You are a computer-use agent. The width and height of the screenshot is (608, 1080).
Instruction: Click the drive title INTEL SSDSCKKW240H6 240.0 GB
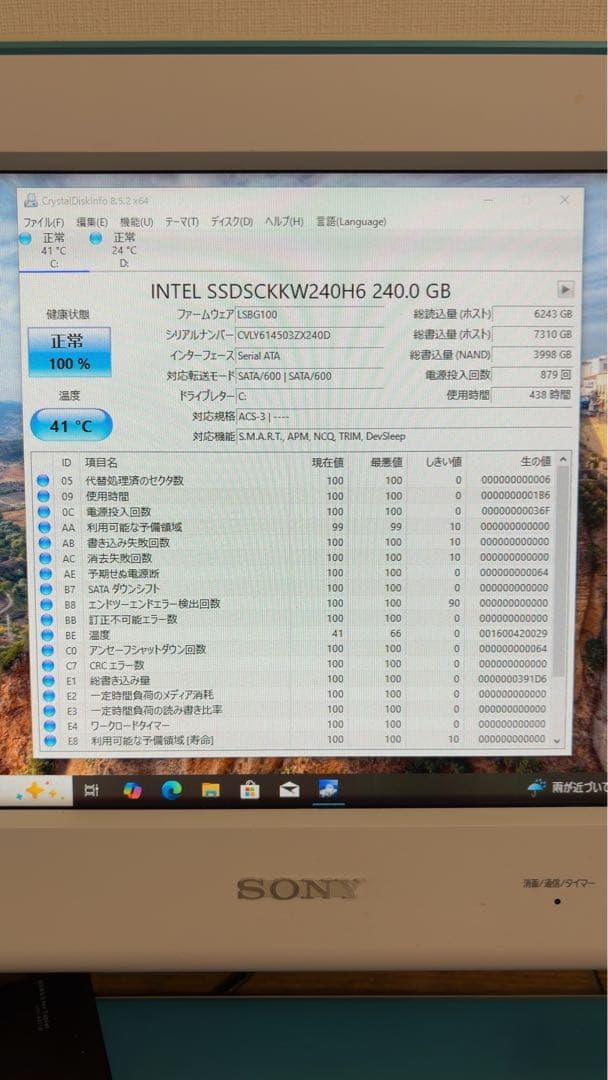point(301,291)
